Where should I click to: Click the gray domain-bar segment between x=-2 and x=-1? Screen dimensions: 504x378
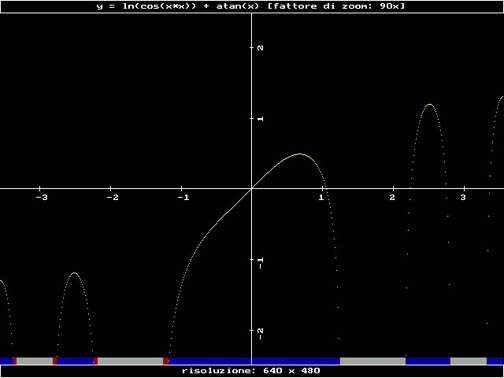[x=130, y=361]
